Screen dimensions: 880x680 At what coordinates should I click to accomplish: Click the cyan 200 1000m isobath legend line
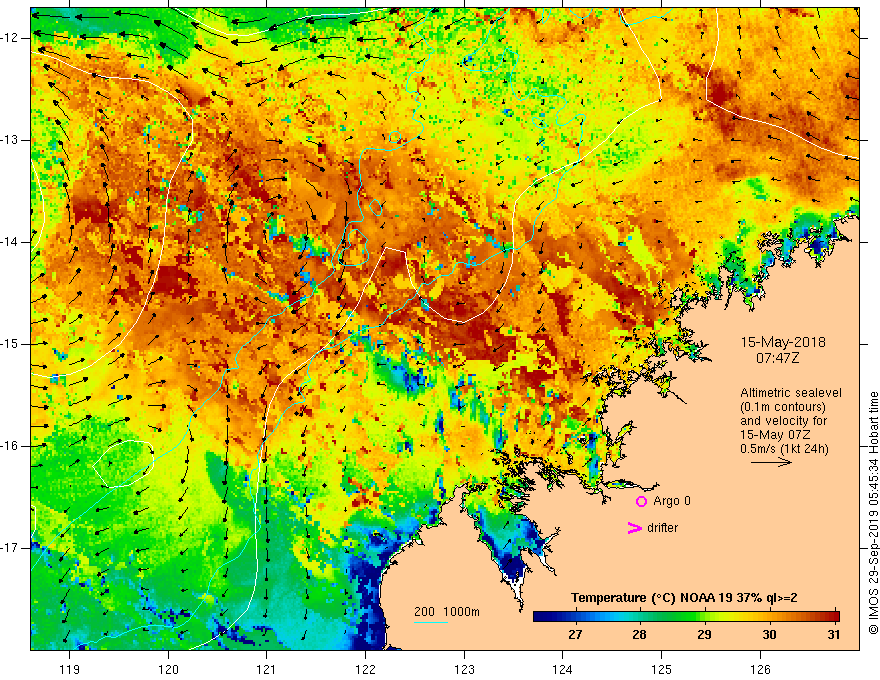coord(431,622)
